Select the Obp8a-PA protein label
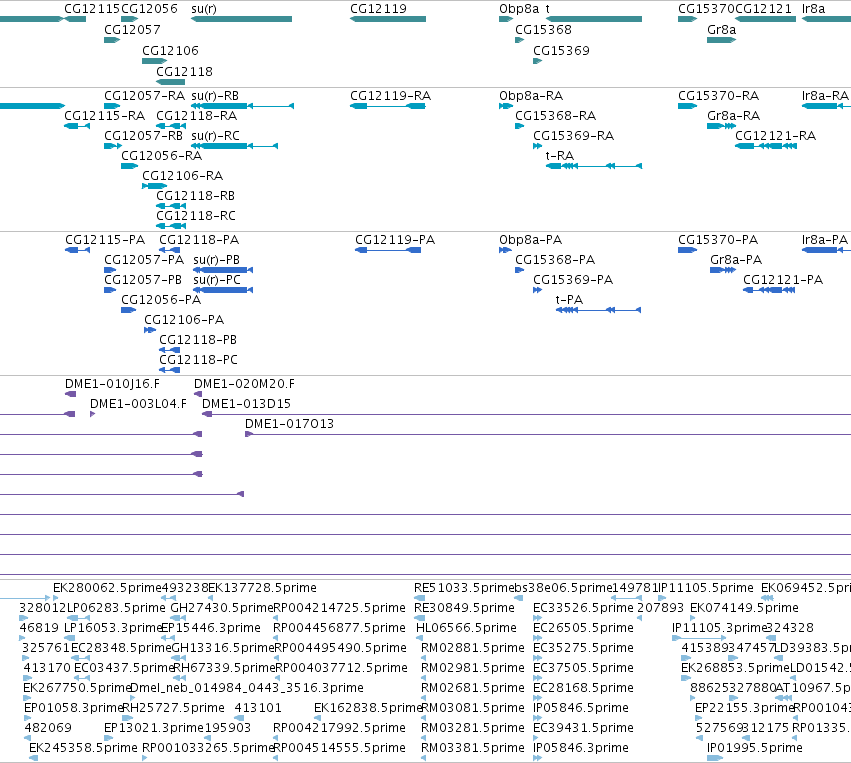This screenshot has height=763, width=851. click(x=531, y=240)
